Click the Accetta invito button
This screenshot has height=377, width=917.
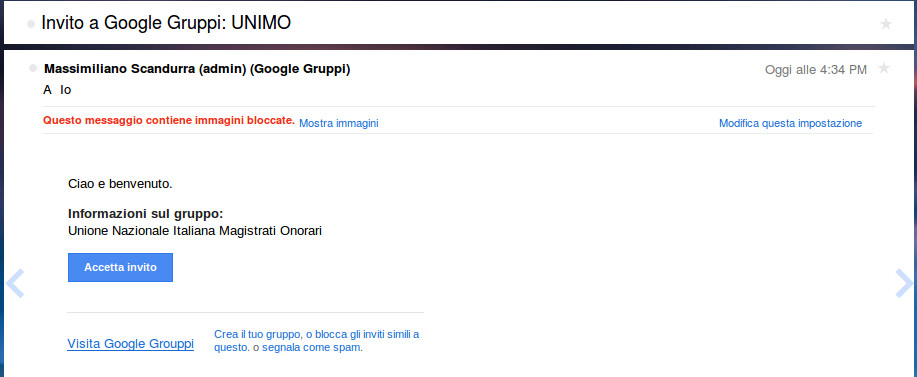[120, 267]
